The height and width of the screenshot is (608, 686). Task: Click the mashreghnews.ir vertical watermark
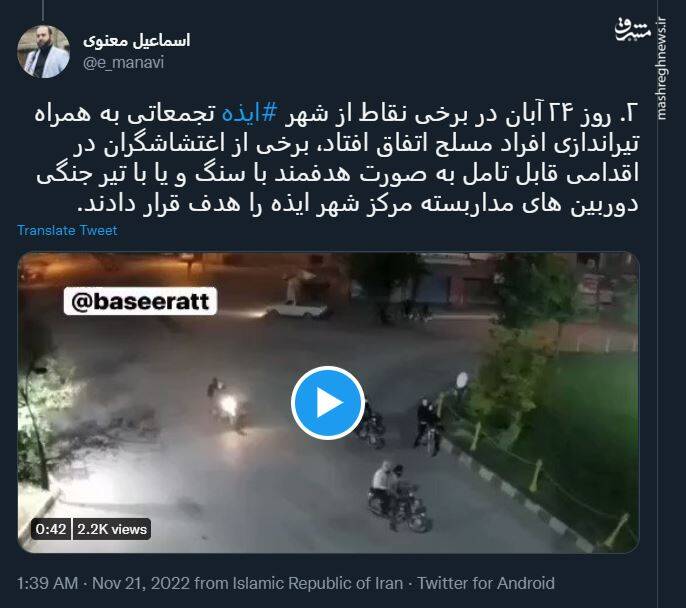pyautogui.click(x=662, y=68)
